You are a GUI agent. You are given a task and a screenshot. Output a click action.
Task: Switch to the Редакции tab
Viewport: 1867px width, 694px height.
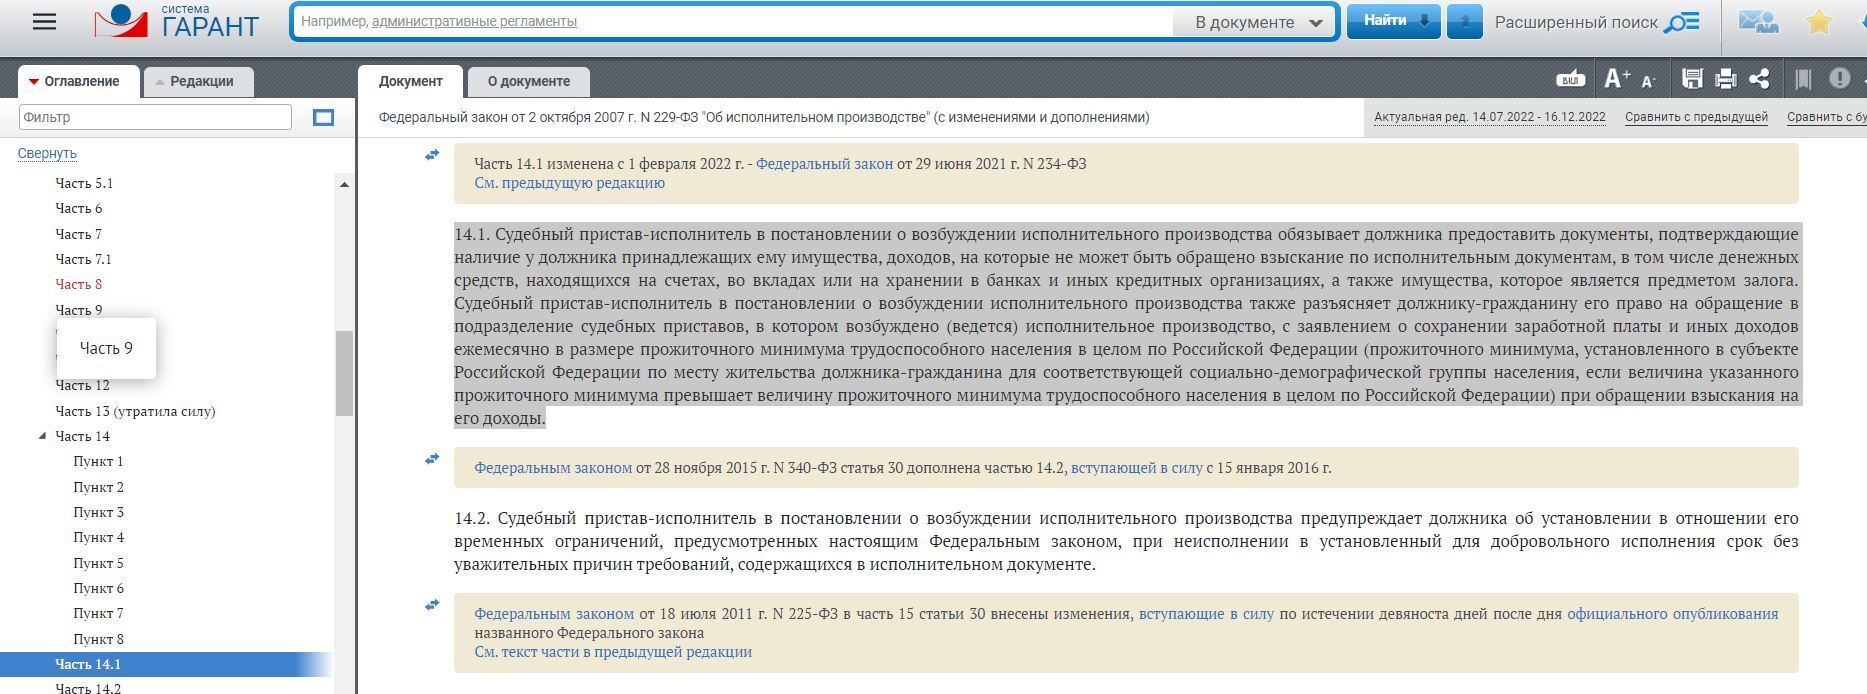(x=198, y=82)
